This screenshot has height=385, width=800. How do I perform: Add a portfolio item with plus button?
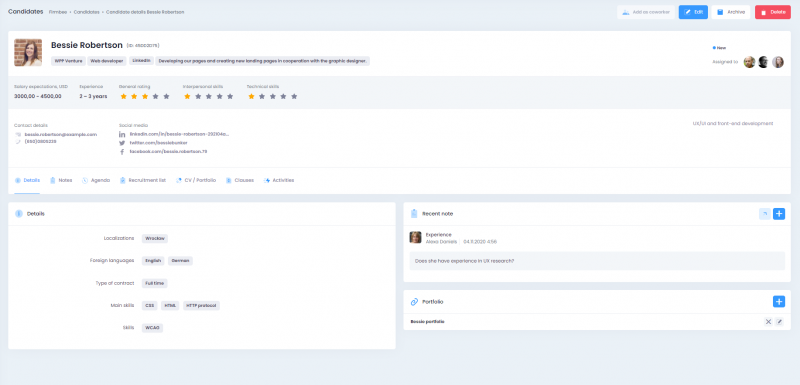(x=779, y=301)
